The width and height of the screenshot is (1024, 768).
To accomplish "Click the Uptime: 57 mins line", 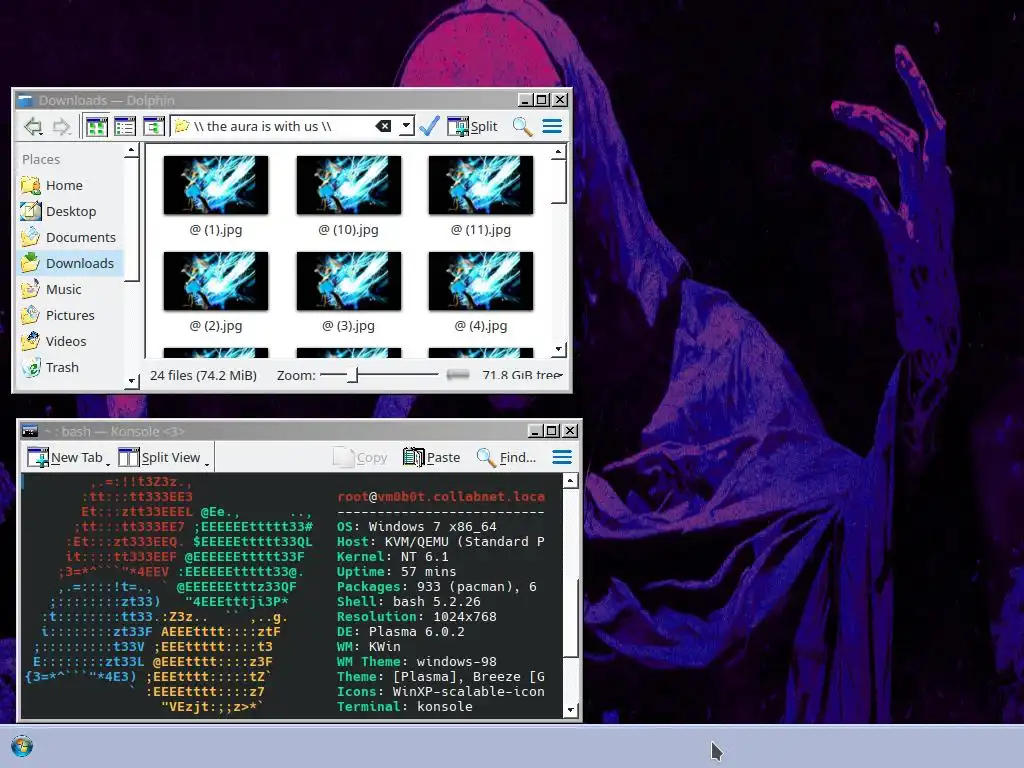I will pyautogui.click(x=396, y=571).
